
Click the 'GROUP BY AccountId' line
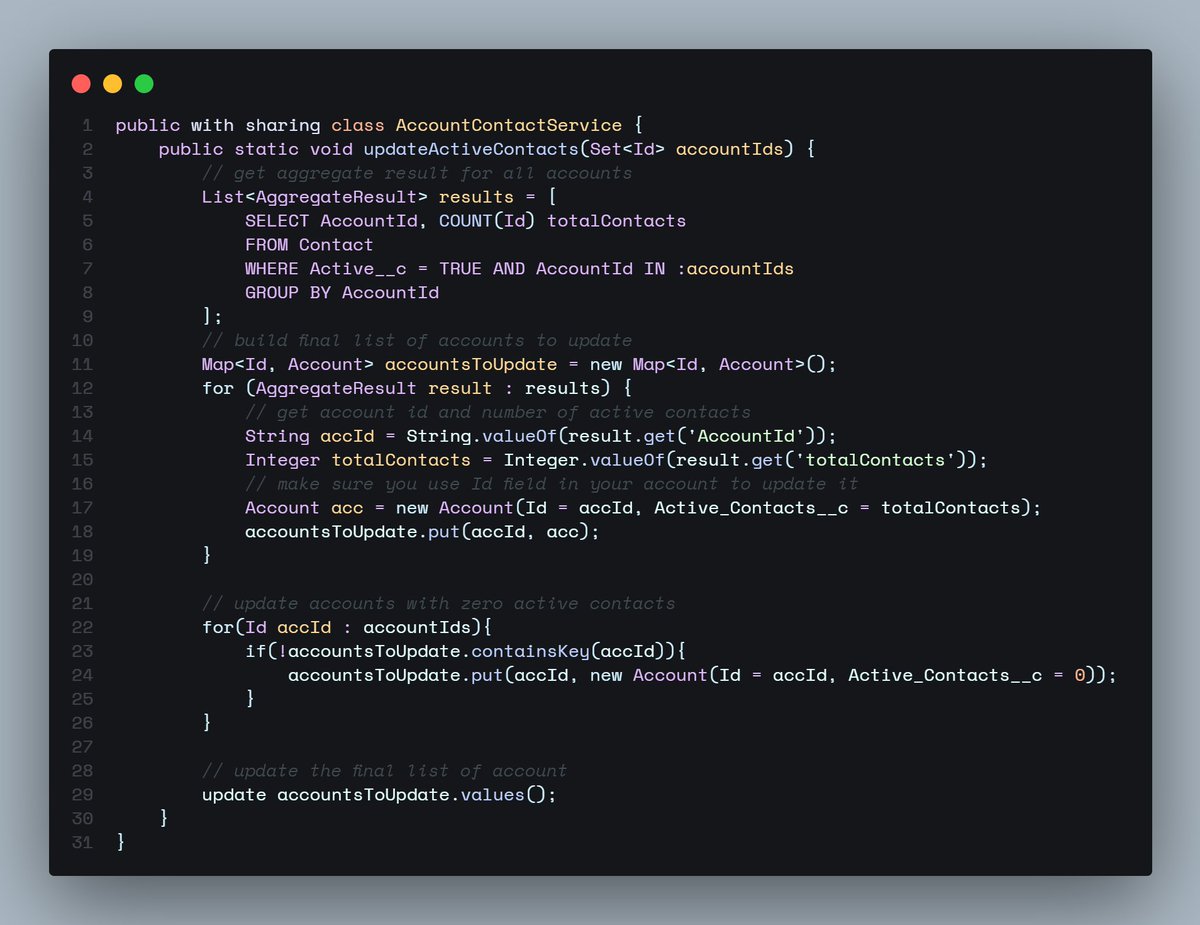(x=342, y=292)
